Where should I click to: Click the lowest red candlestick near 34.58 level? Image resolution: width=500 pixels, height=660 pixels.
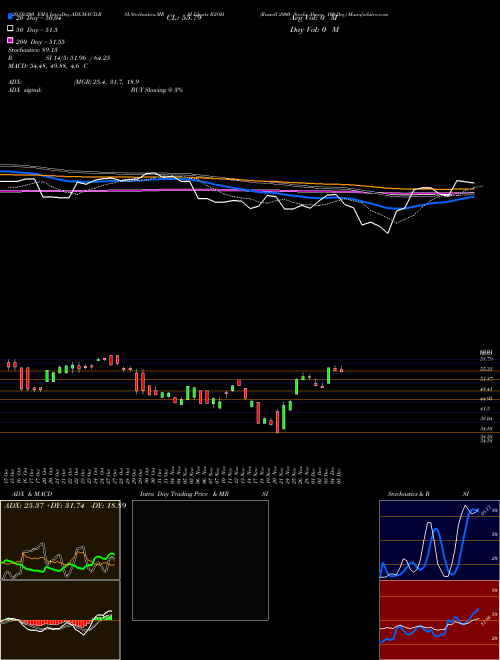pos(277,421)
